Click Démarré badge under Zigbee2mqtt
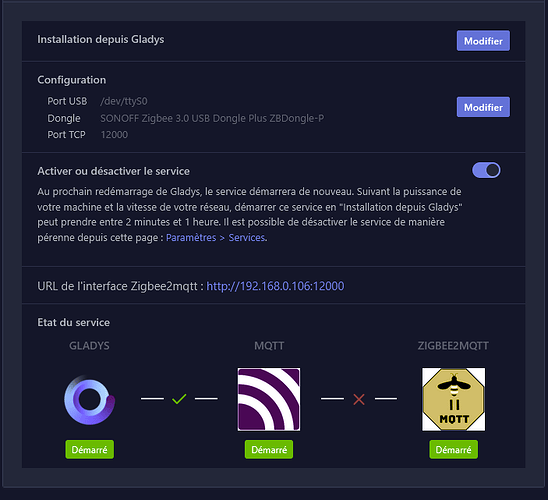The width and height of the screenshot is (548, 500). [453, 449]
